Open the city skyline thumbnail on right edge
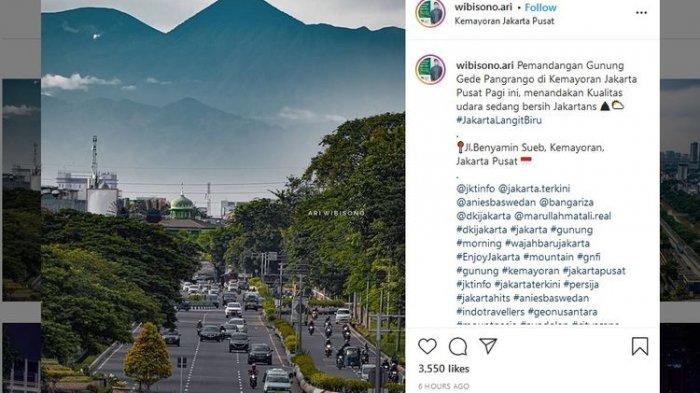The height and width of the screenshot is (393, 700). pos(680,190)
